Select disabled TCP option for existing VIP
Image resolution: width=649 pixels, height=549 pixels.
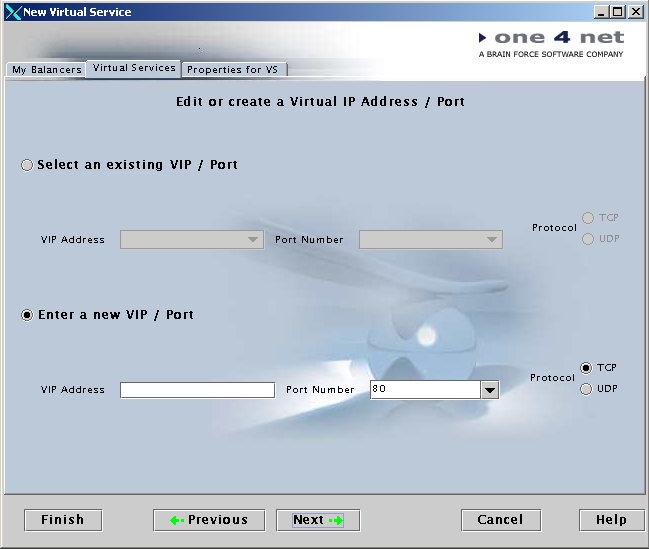(x=588, y=218)
